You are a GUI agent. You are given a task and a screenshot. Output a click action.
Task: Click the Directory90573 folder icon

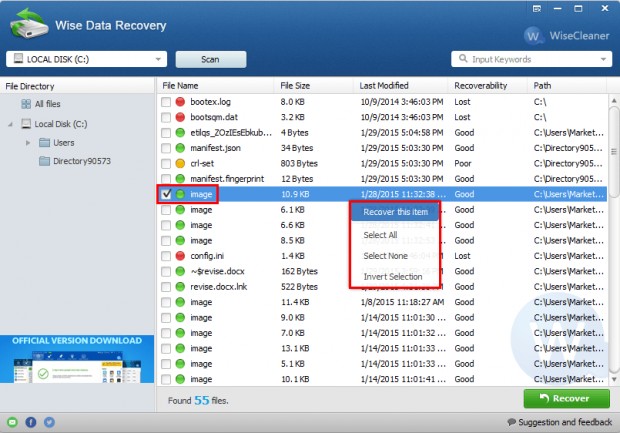pos(43,161)
